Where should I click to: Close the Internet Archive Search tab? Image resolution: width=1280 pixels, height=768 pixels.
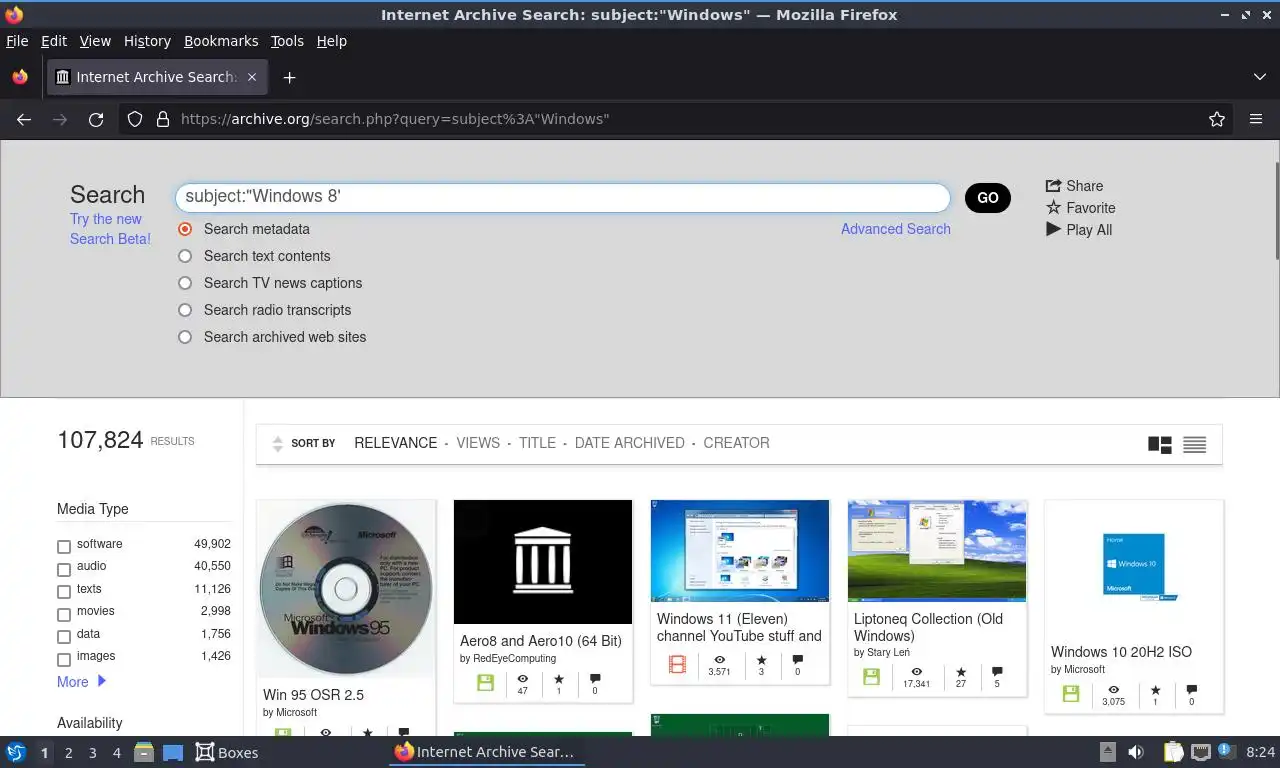[x=252, y=77]
